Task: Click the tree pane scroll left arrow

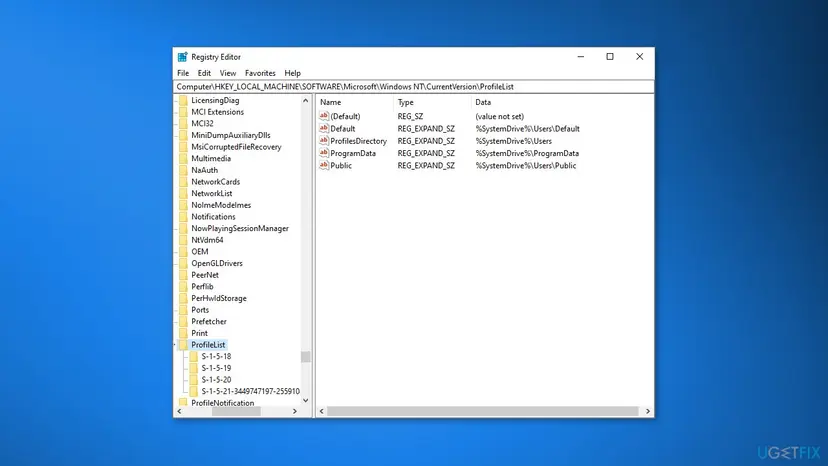Action: [180, 411]
